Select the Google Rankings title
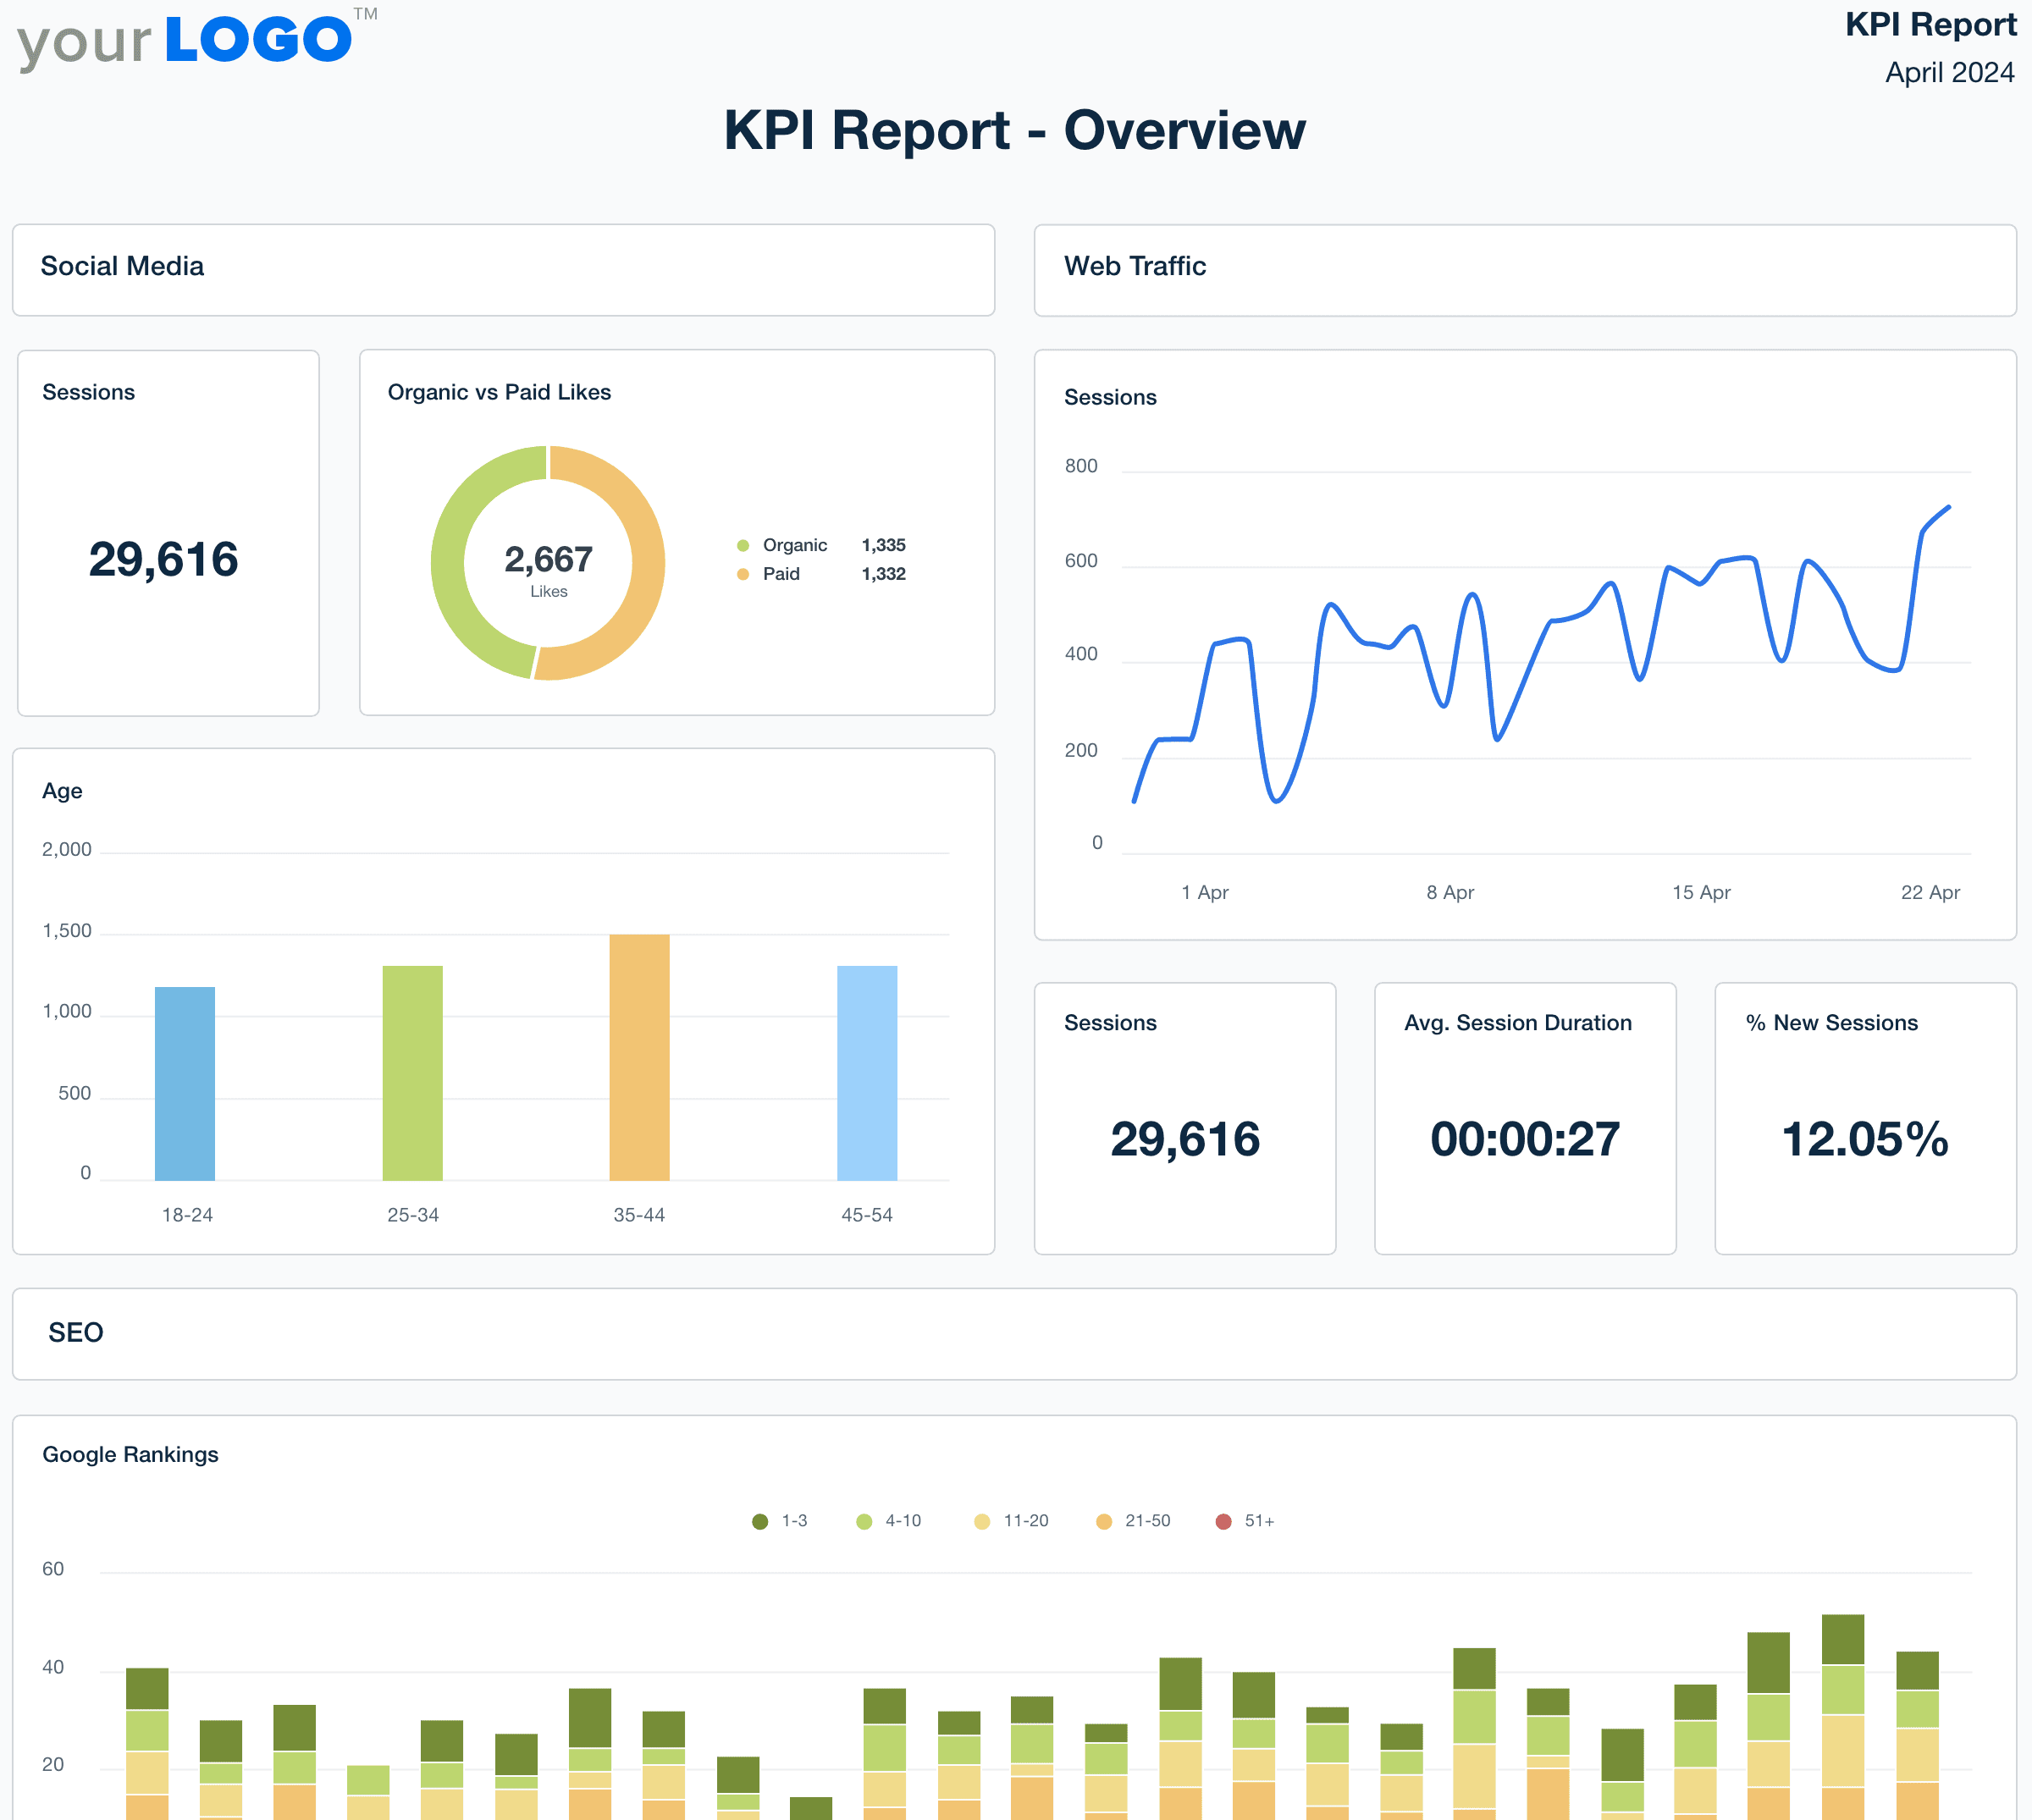The image size is (2032, 1820). pyautogui.click(x=130, y=1454)
